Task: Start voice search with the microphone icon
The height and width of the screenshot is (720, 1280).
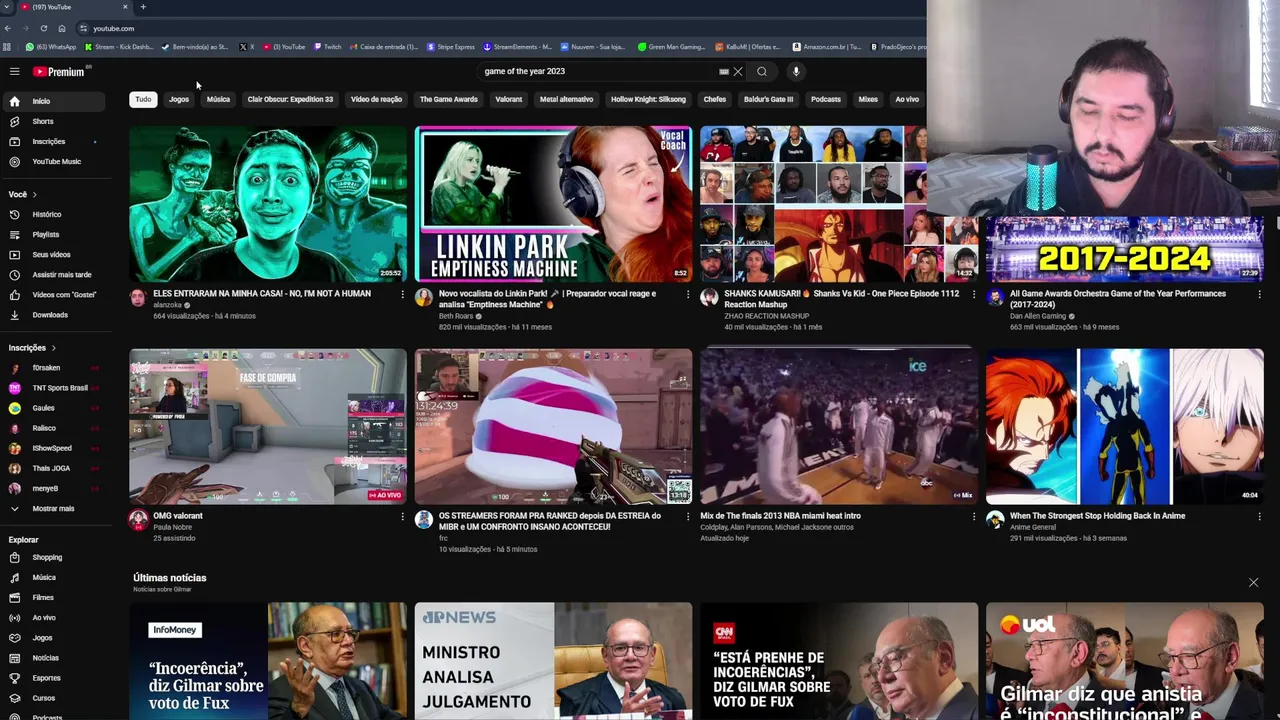Action: 796,71
